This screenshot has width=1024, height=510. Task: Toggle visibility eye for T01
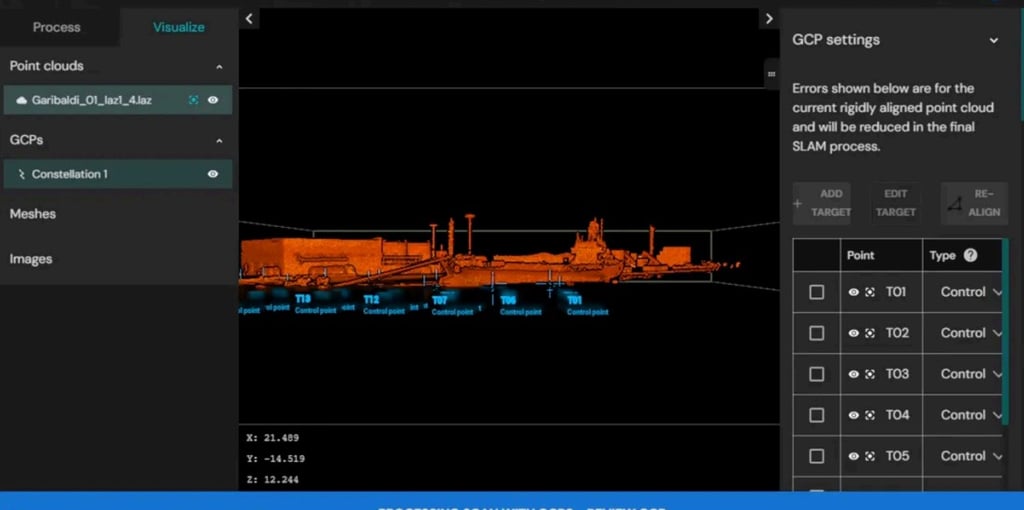tap(854, 293)
